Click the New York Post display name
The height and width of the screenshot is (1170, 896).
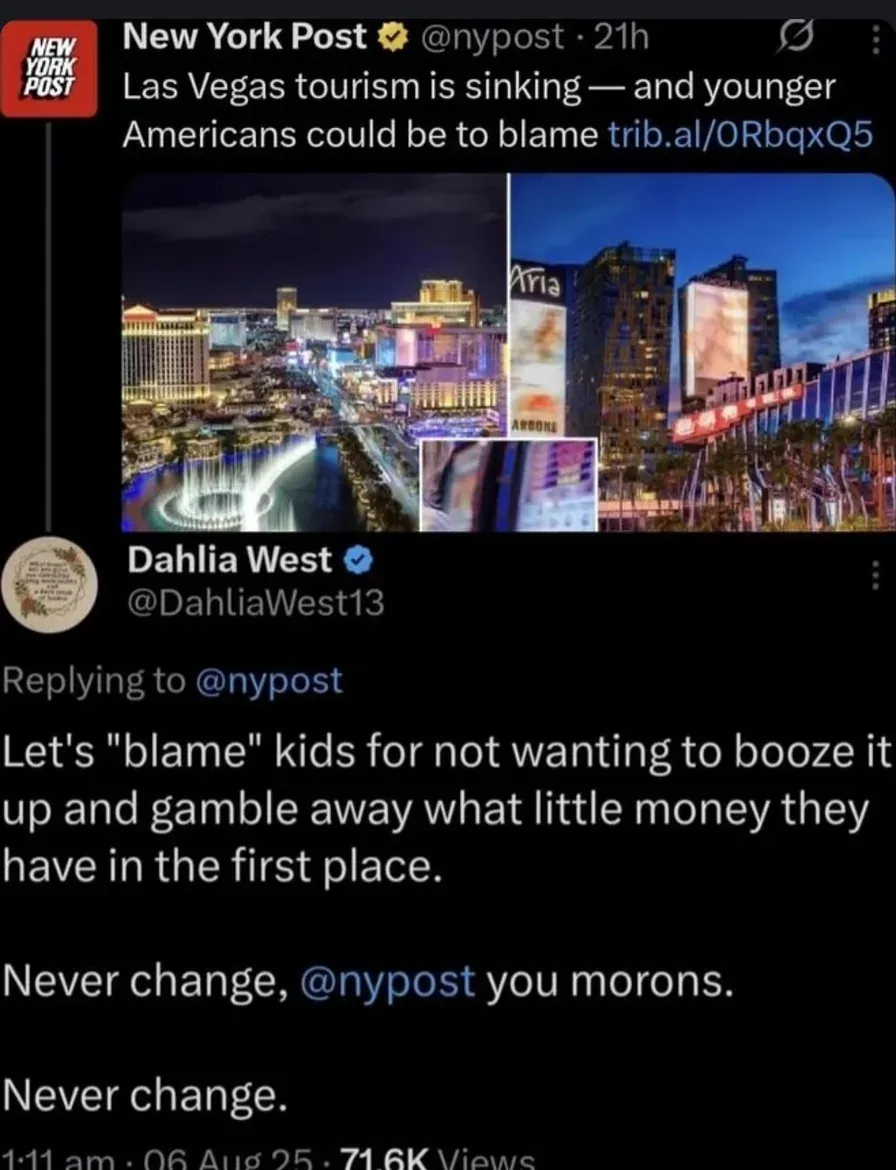pos(245,37)
